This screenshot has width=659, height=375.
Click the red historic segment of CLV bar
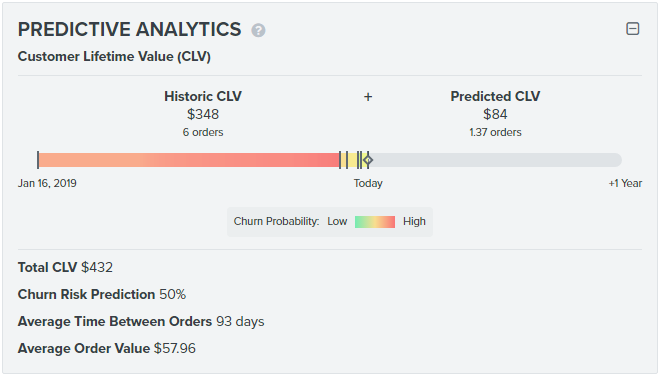(x=189, y=160)
